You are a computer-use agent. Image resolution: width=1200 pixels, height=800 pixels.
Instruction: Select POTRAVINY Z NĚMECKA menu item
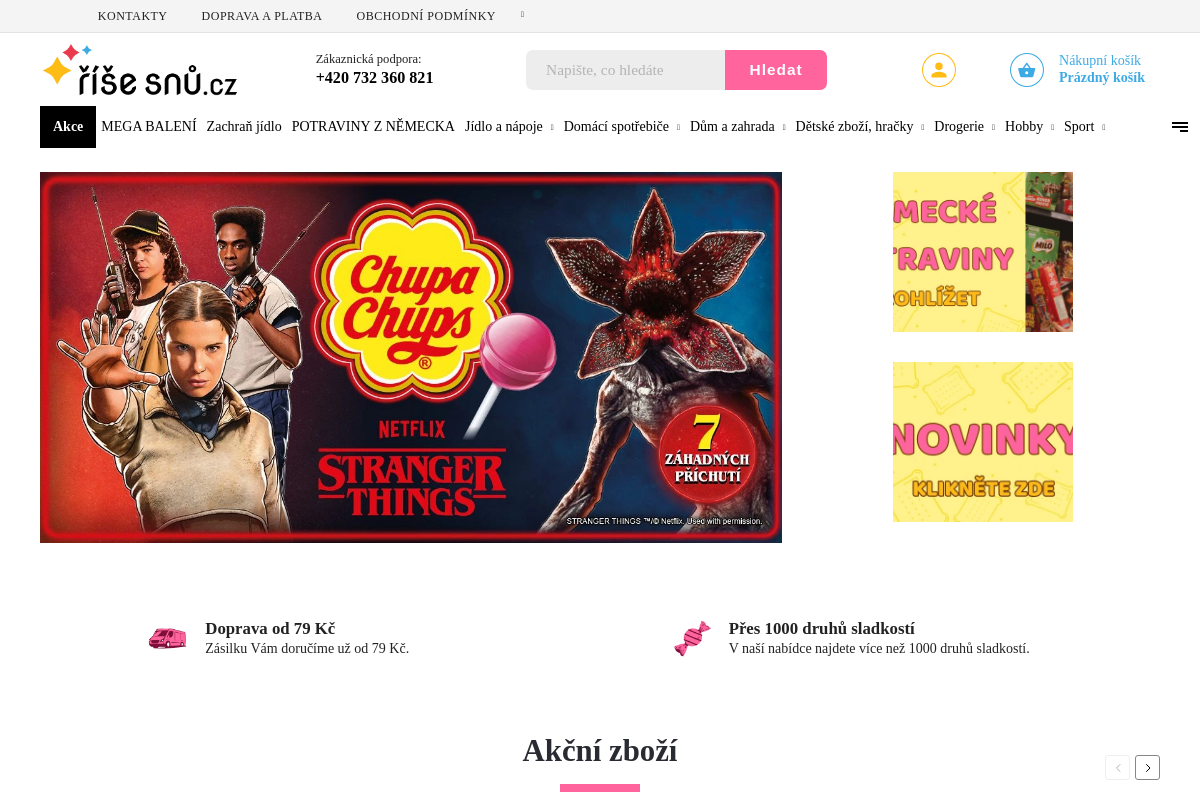373,127
